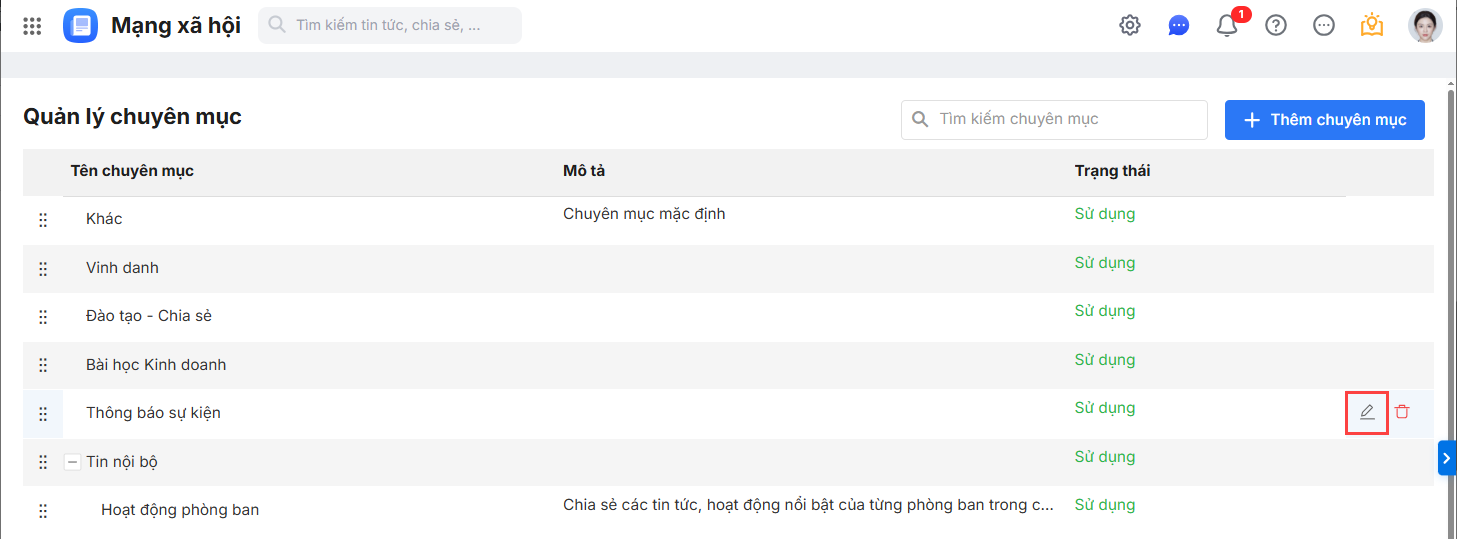
Task: Open the user avatar profile menu
Action: pos(1425,26)
